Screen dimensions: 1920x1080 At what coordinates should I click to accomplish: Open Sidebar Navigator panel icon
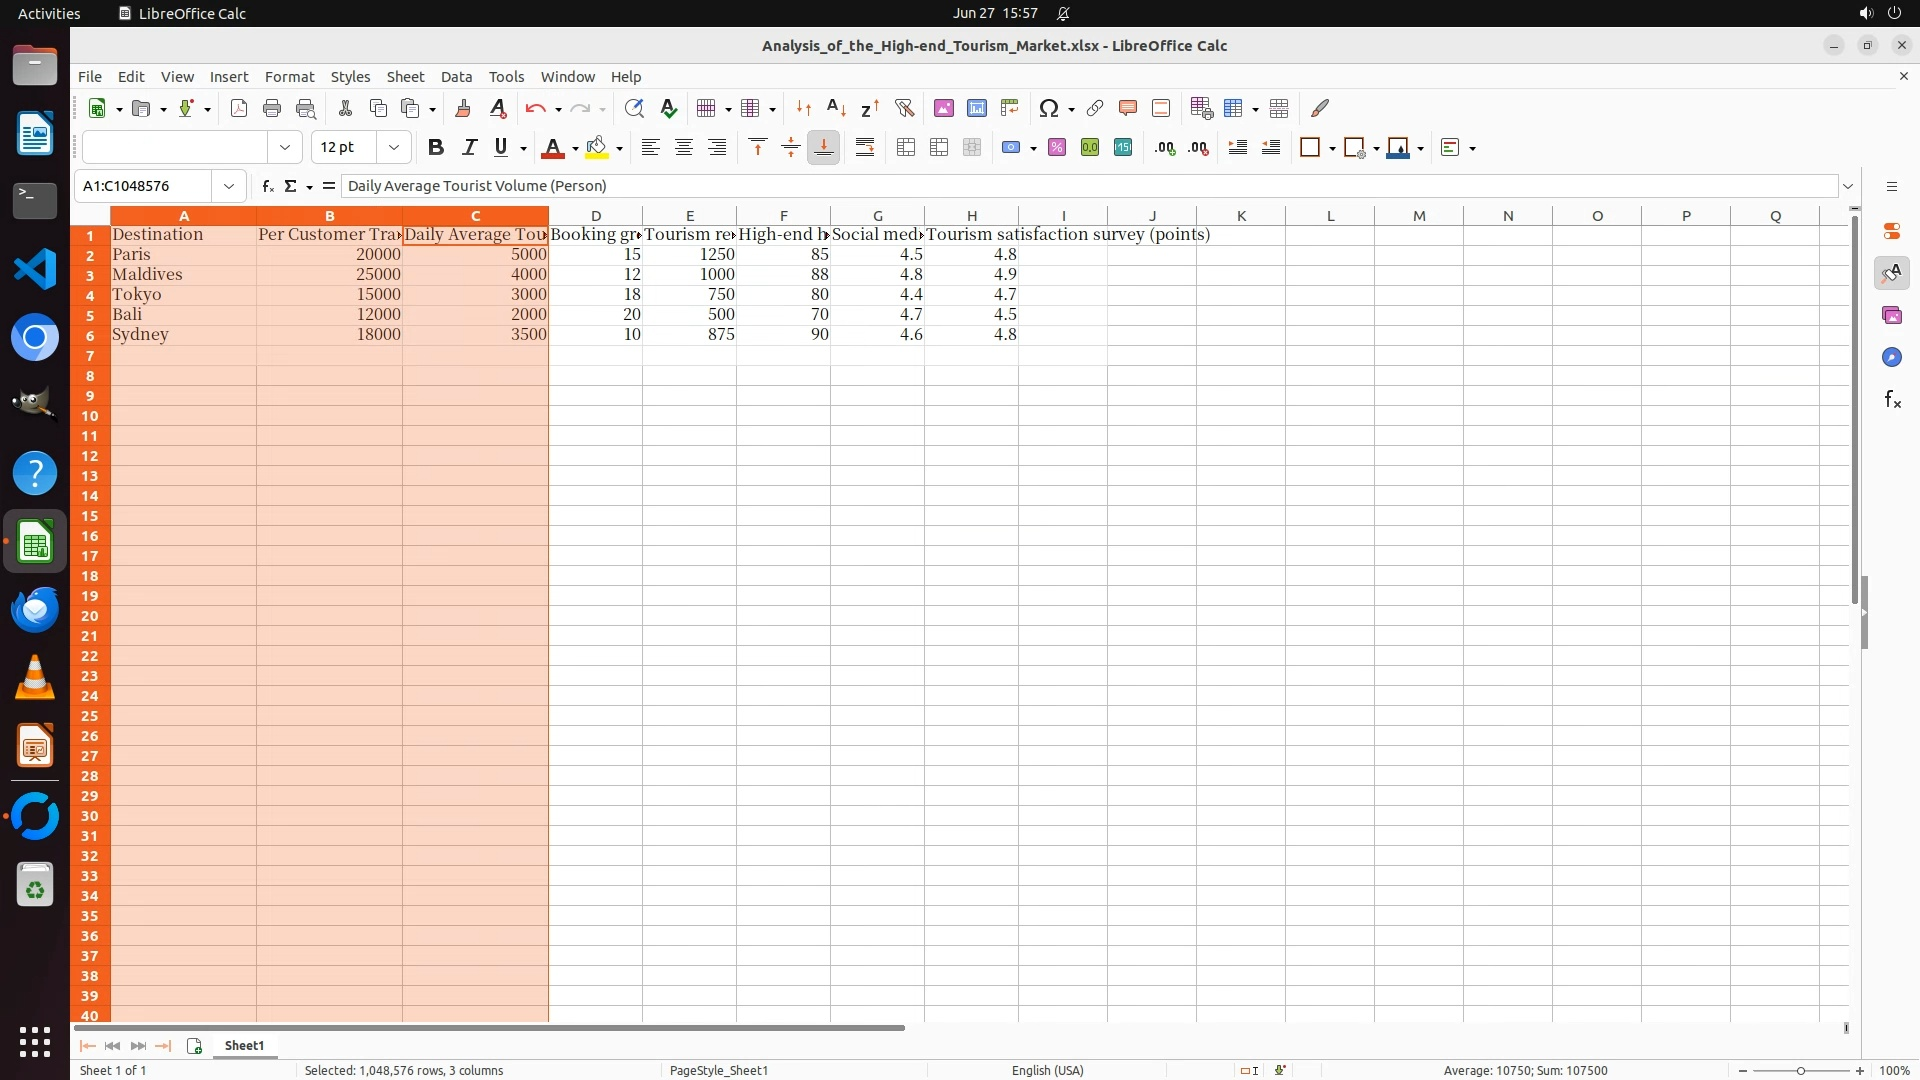tap(1891, 357)
